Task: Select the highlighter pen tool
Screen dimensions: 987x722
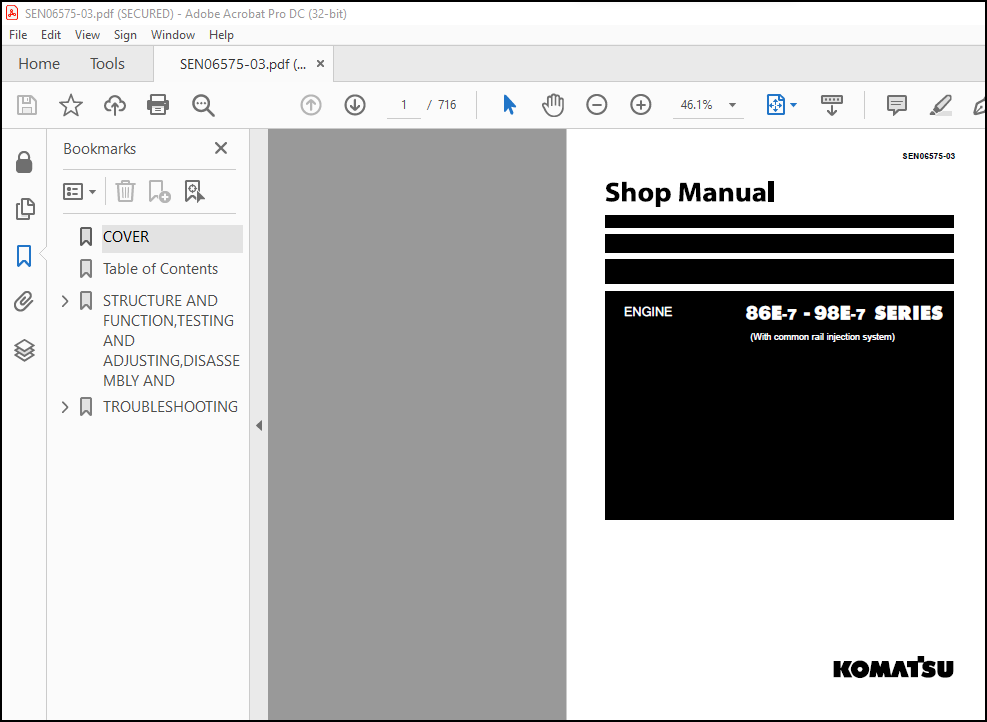Action: [940, 105]
